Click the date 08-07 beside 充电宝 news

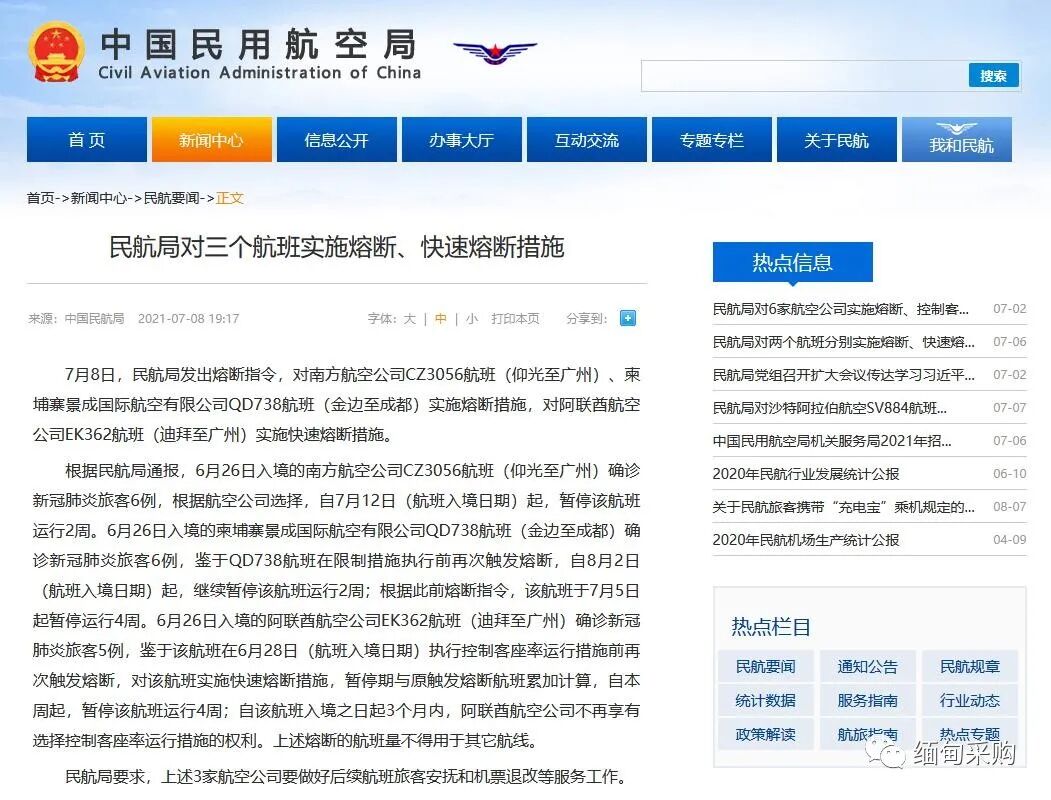point(1009,507)
